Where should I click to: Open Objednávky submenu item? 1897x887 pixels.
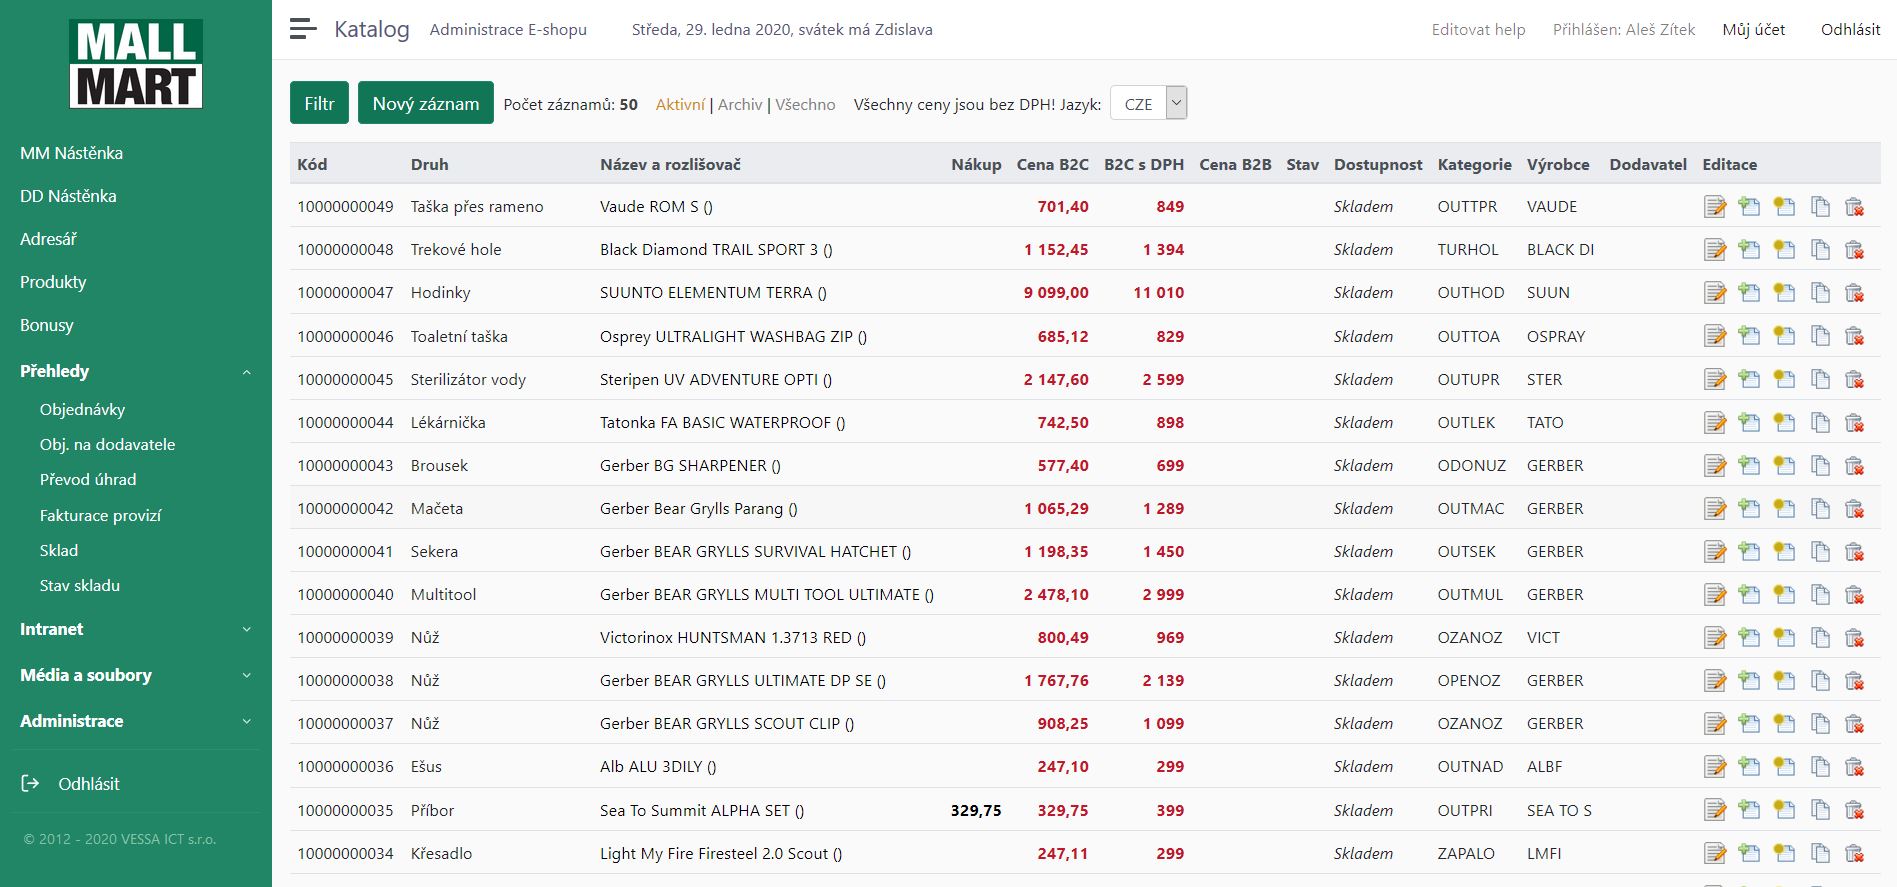tap(82, 409)
